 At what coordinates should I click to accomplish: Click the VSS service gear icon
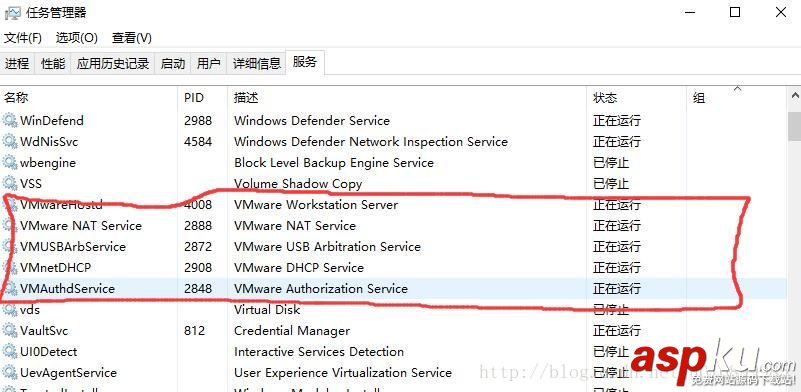click(10, 183)
